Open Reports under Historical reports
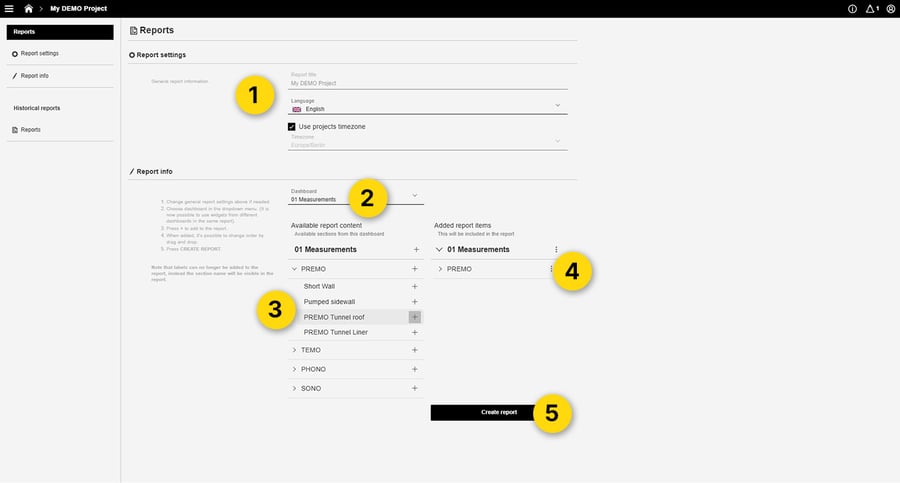 point(30,129)
